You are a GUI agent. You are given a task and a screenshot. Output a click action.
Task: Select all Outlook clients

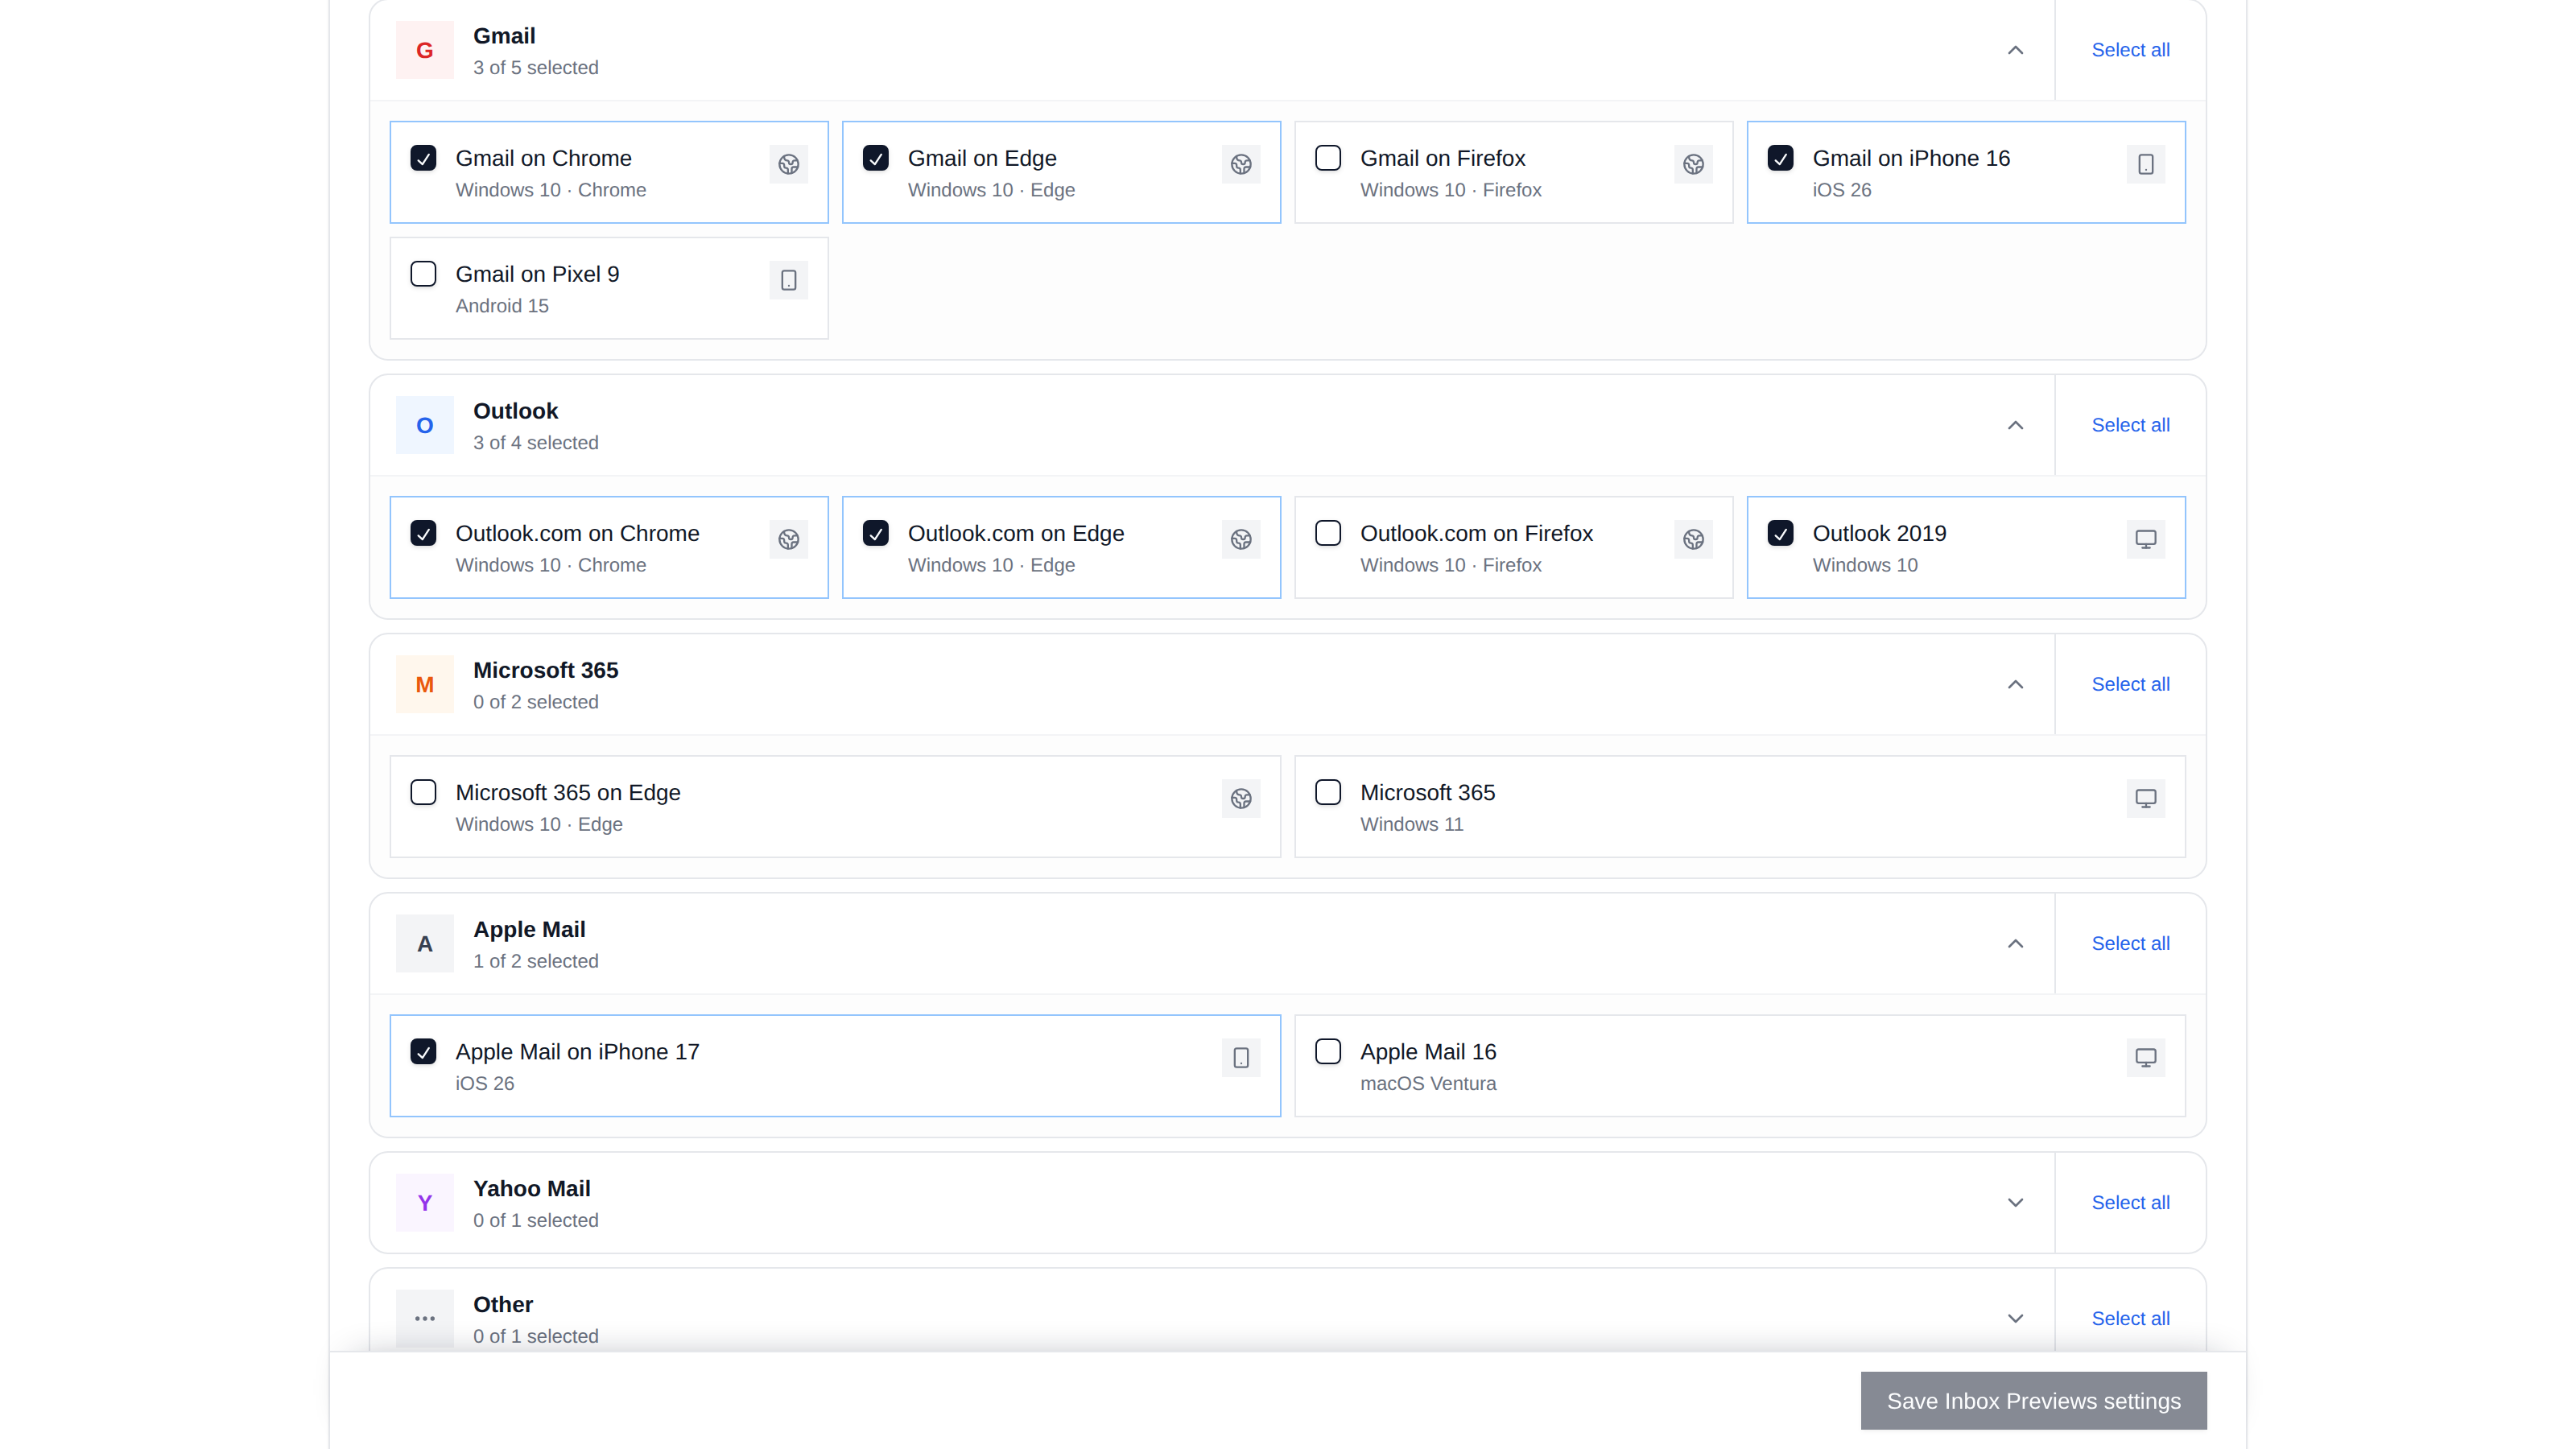pyautogui.click(x=2130, y=425)
